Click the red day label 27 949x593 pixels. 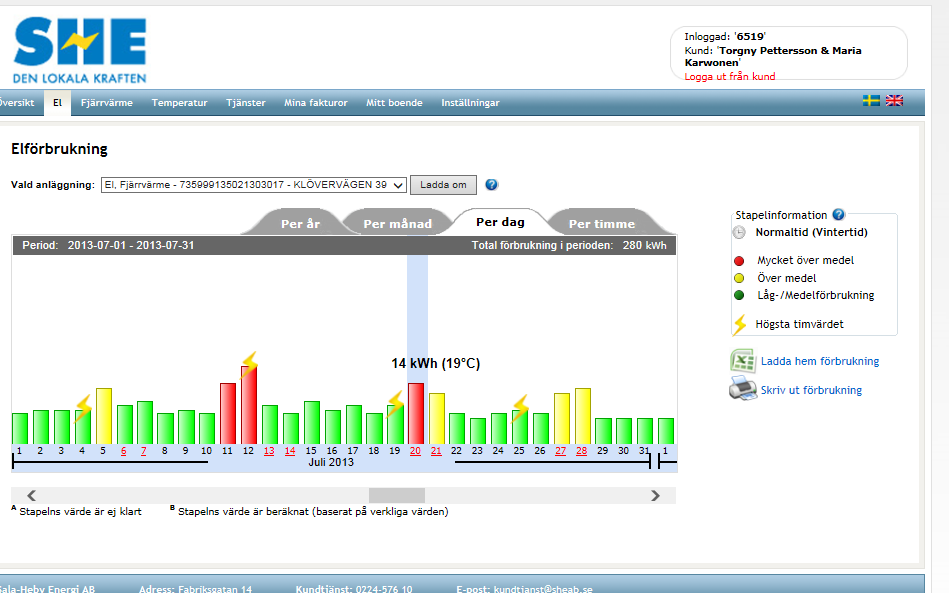[x=560, y=451]
